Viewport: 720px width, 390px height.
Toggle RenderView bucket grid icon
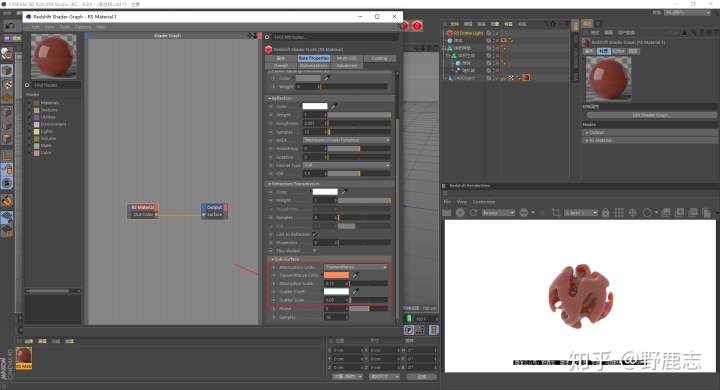619,212
